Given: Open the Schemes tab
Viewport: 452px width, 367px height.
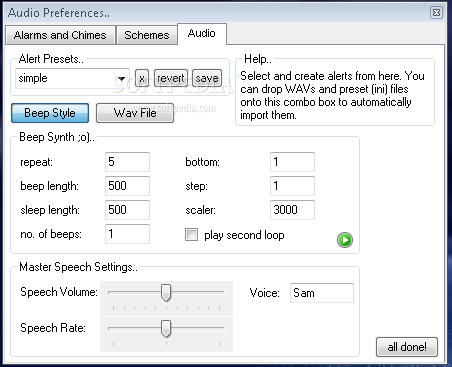Looking at the screenshot, I should (x=147, y=35).
